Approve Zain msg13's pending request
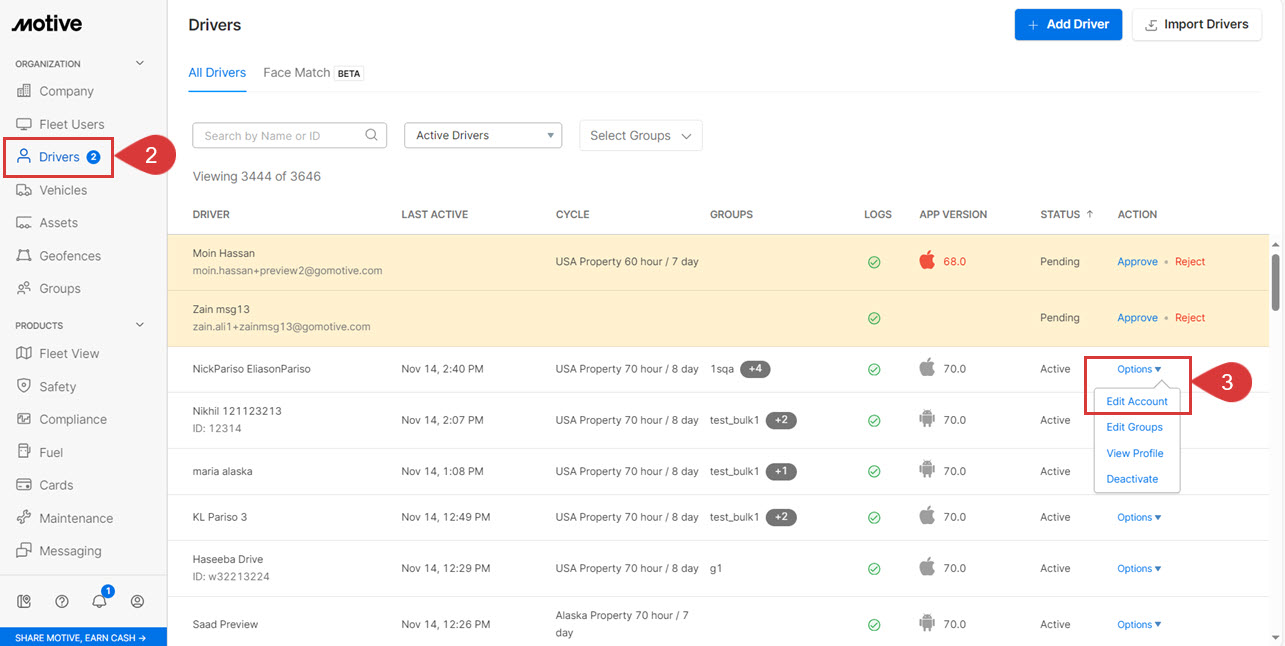Image resolution: width=1285 pixels, height=646 pixels. pos(1137,317)
